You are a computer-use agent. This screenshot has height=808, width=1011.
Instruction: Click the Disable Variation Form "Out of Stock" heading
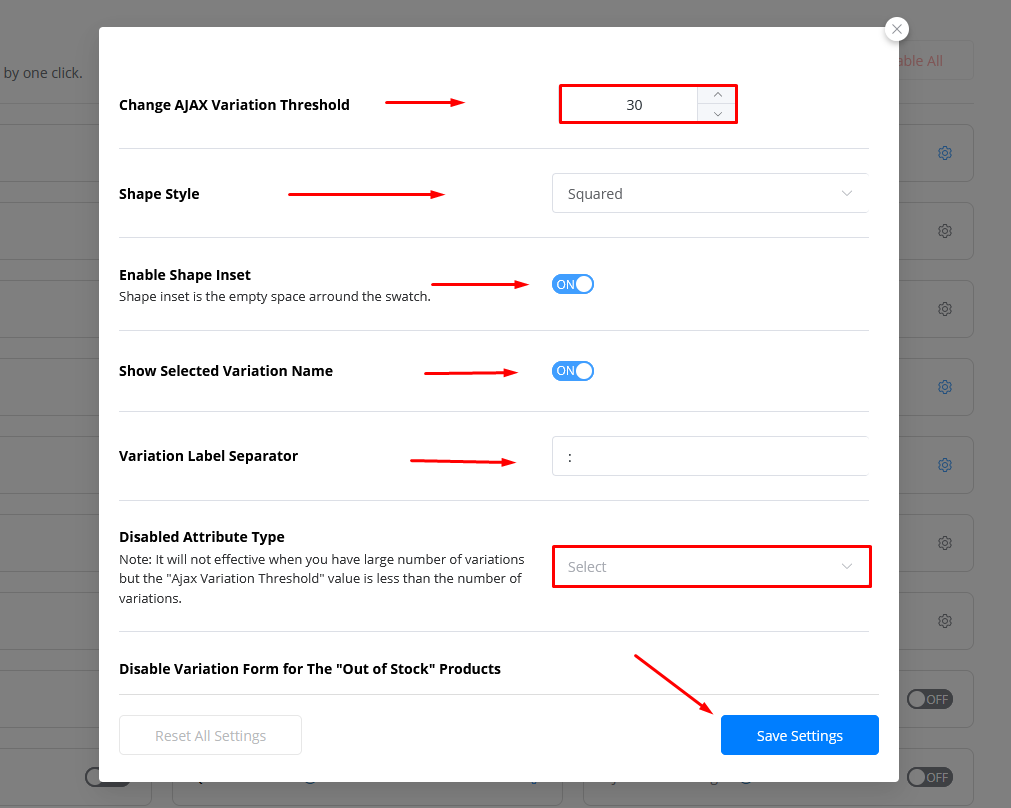(310, 668)
